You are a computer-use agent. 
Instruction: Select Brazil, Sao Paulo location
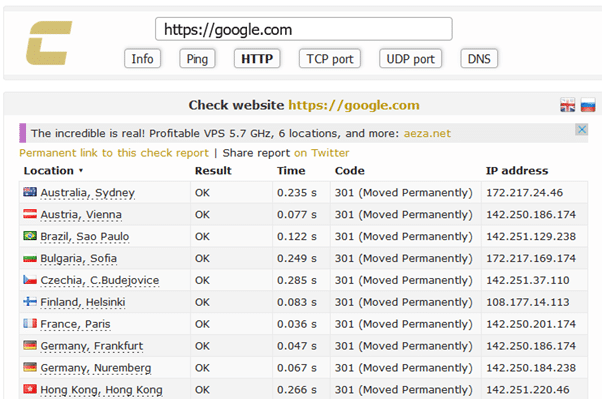pyautogui.click(x=84, y=237)
